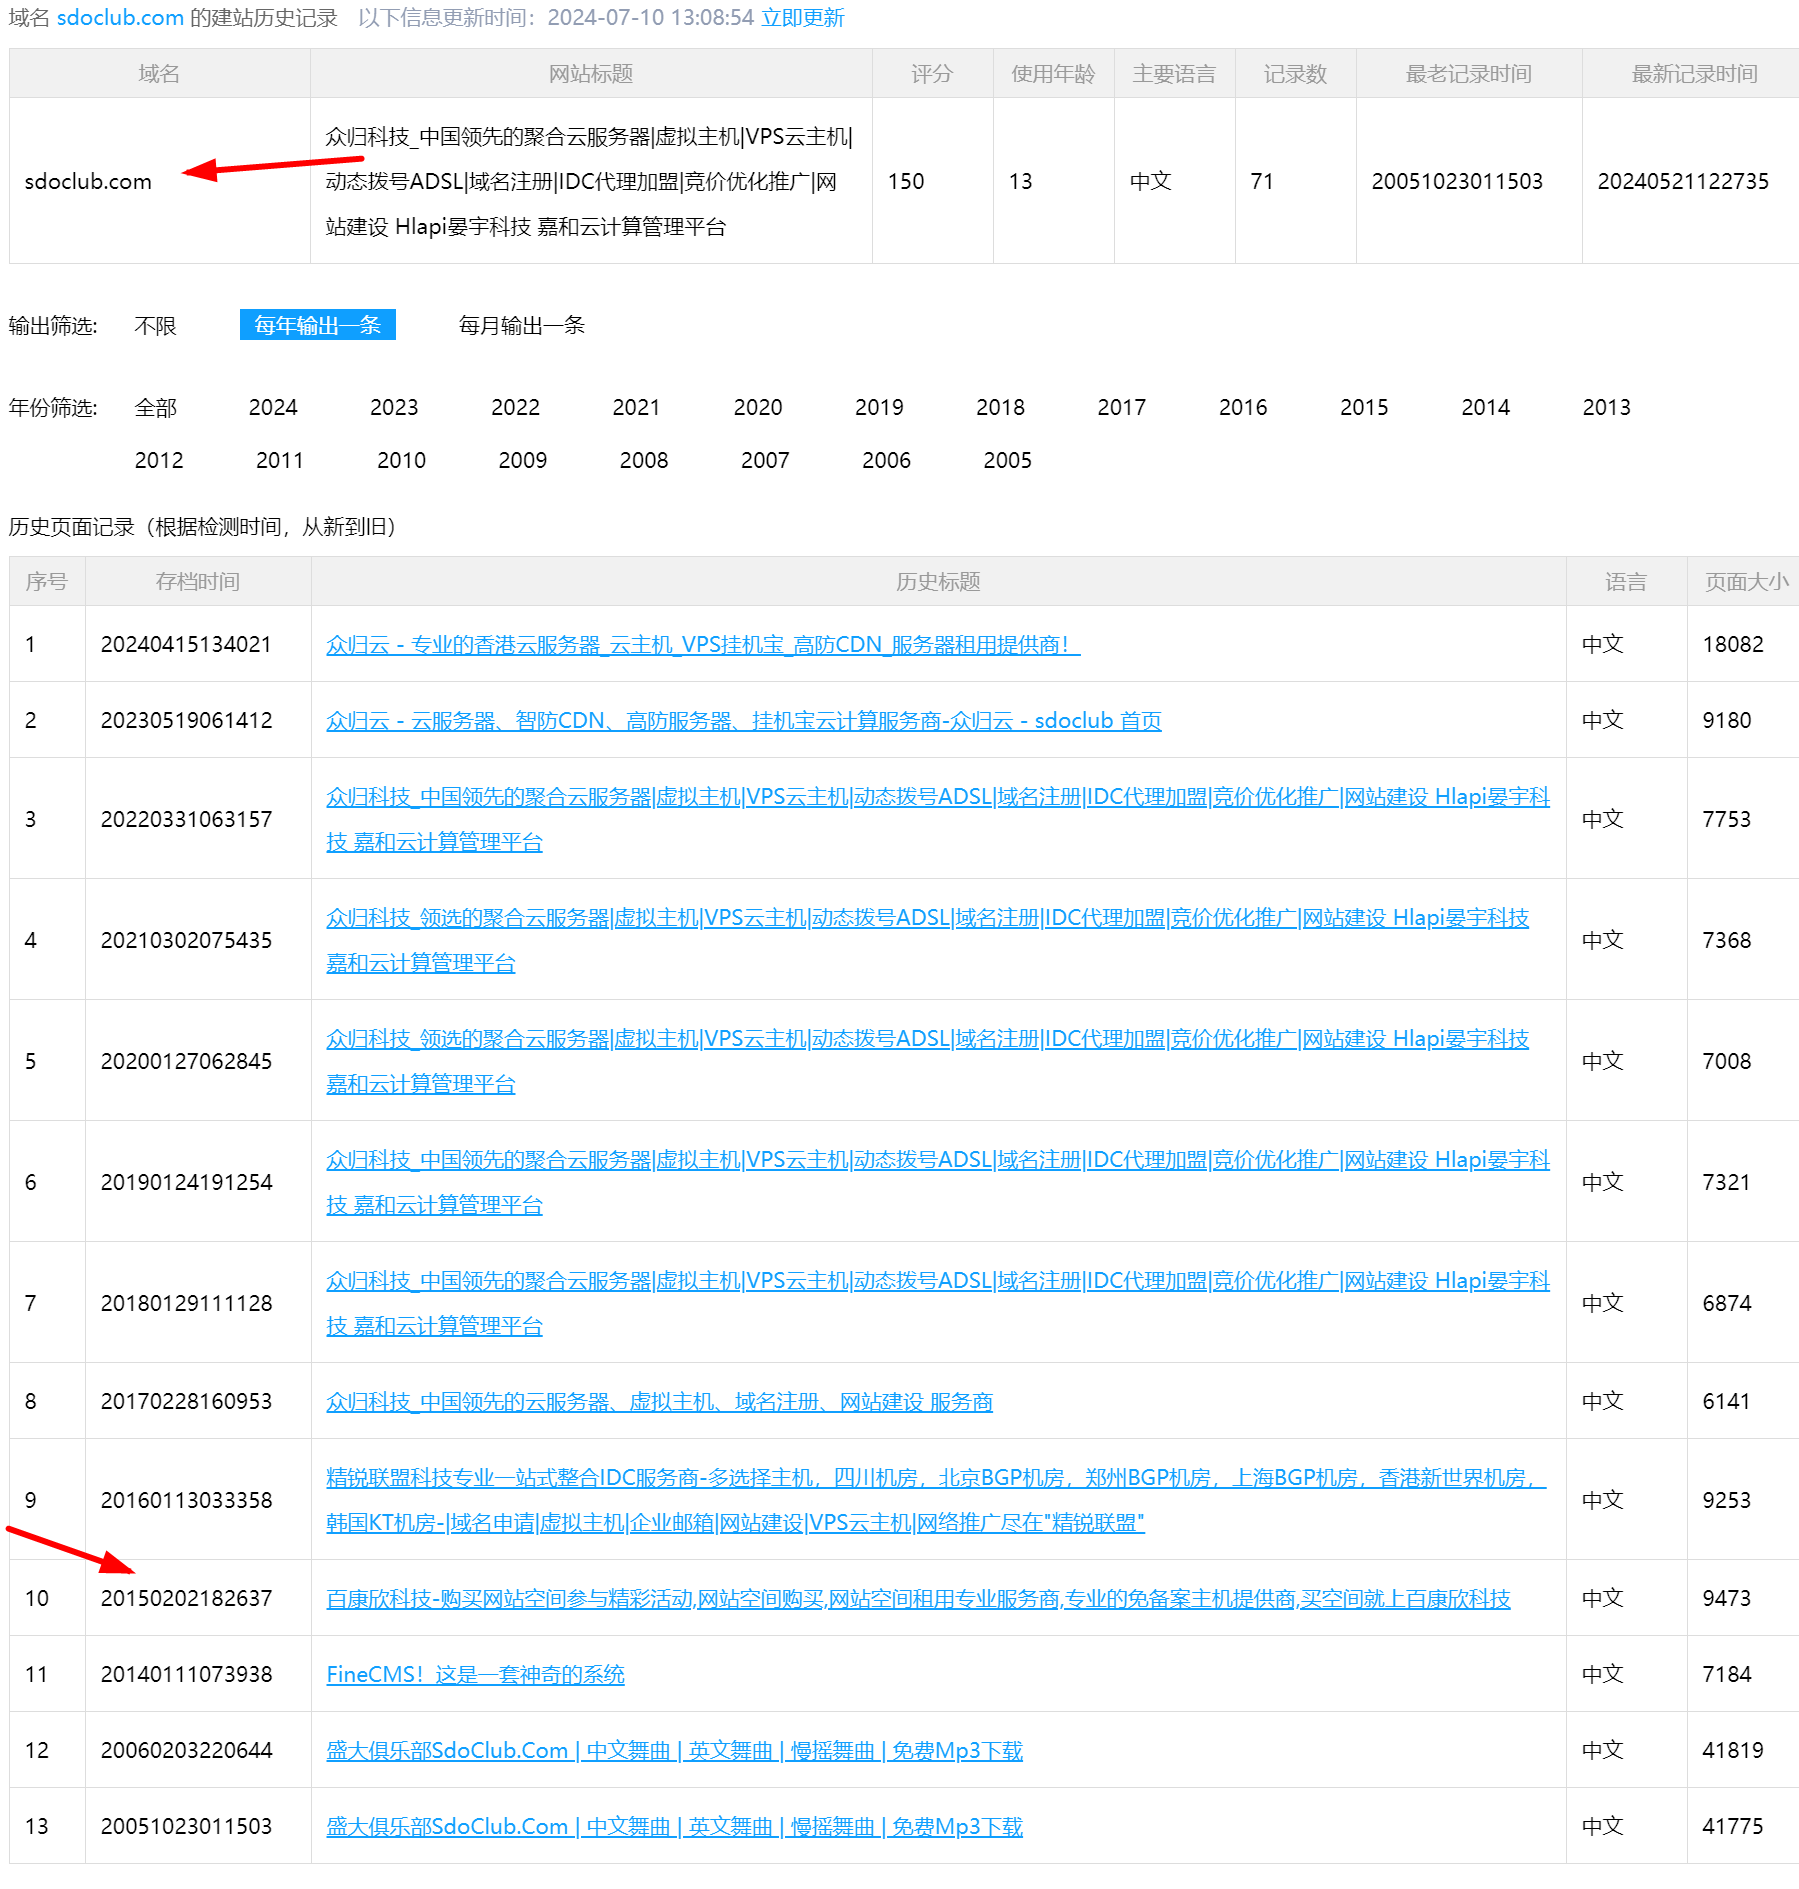Filter records by year 2019
This screenshot has height=1889, width=1799.
(879, 408)
